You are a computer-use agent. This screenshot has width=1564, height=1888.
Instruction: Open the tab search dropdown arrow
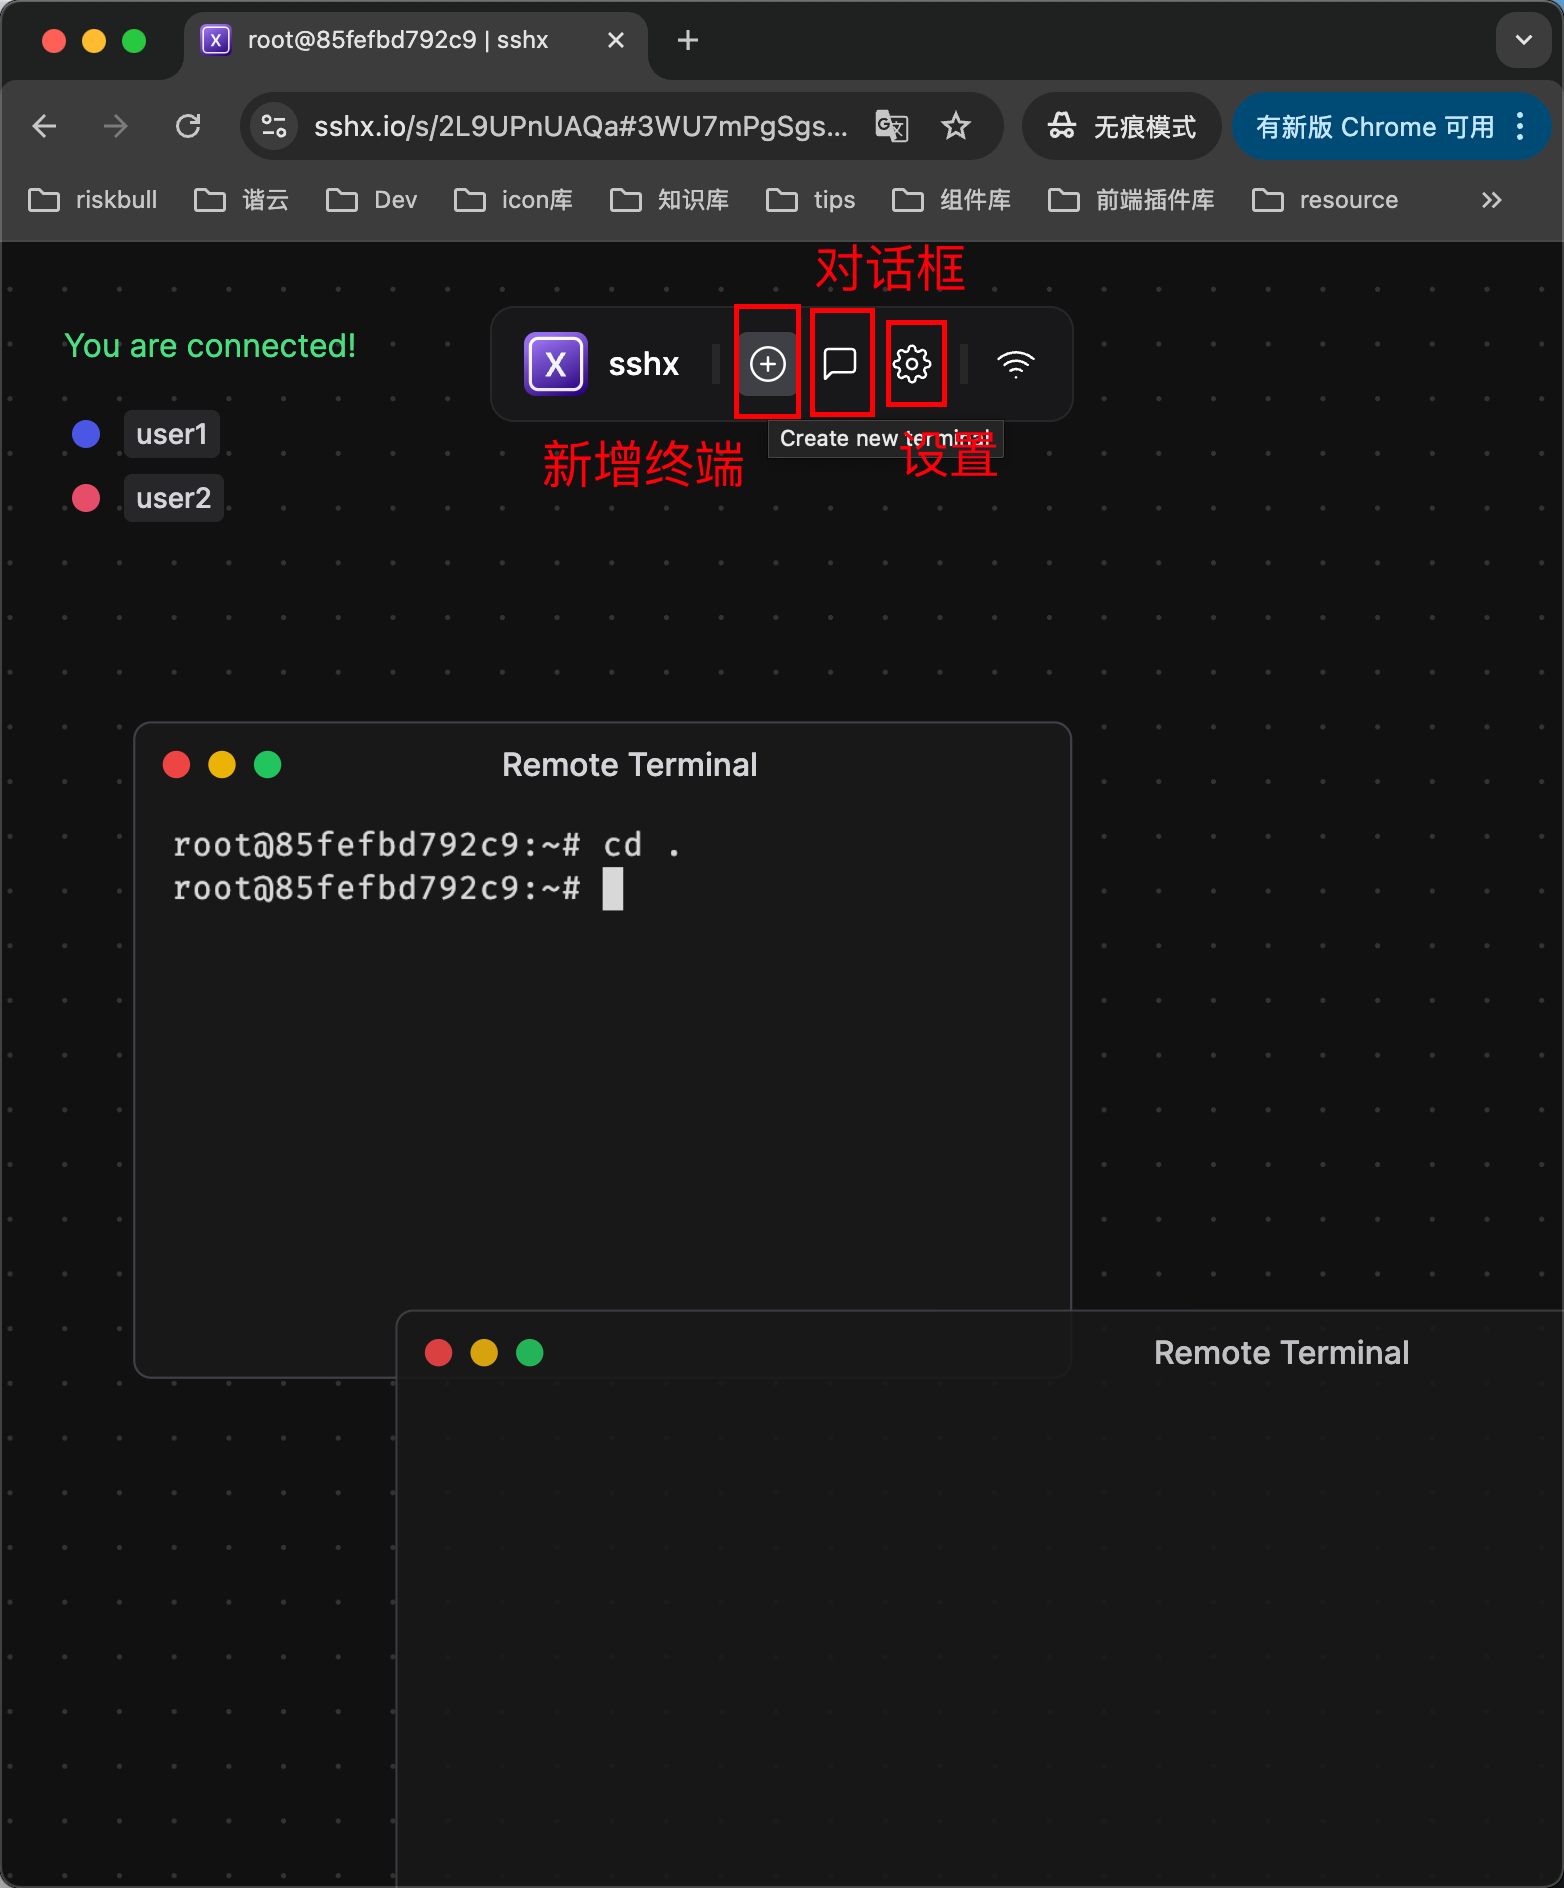1524,40
